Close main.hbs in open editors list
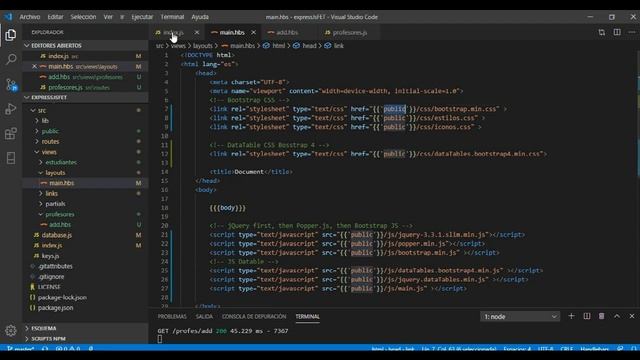The image size is (640, 360). (34, 67)
